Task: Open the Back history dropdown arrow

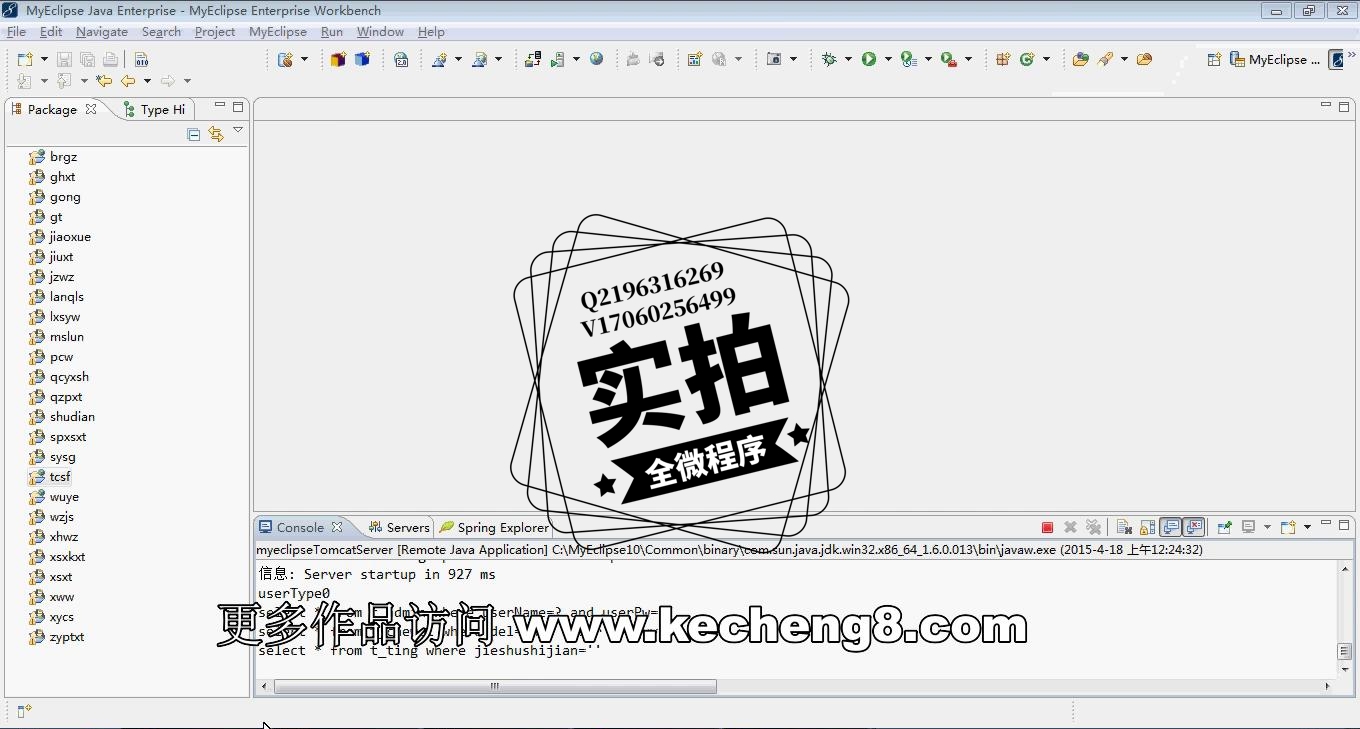Action: pyautogui.click(x=147, y=81)
